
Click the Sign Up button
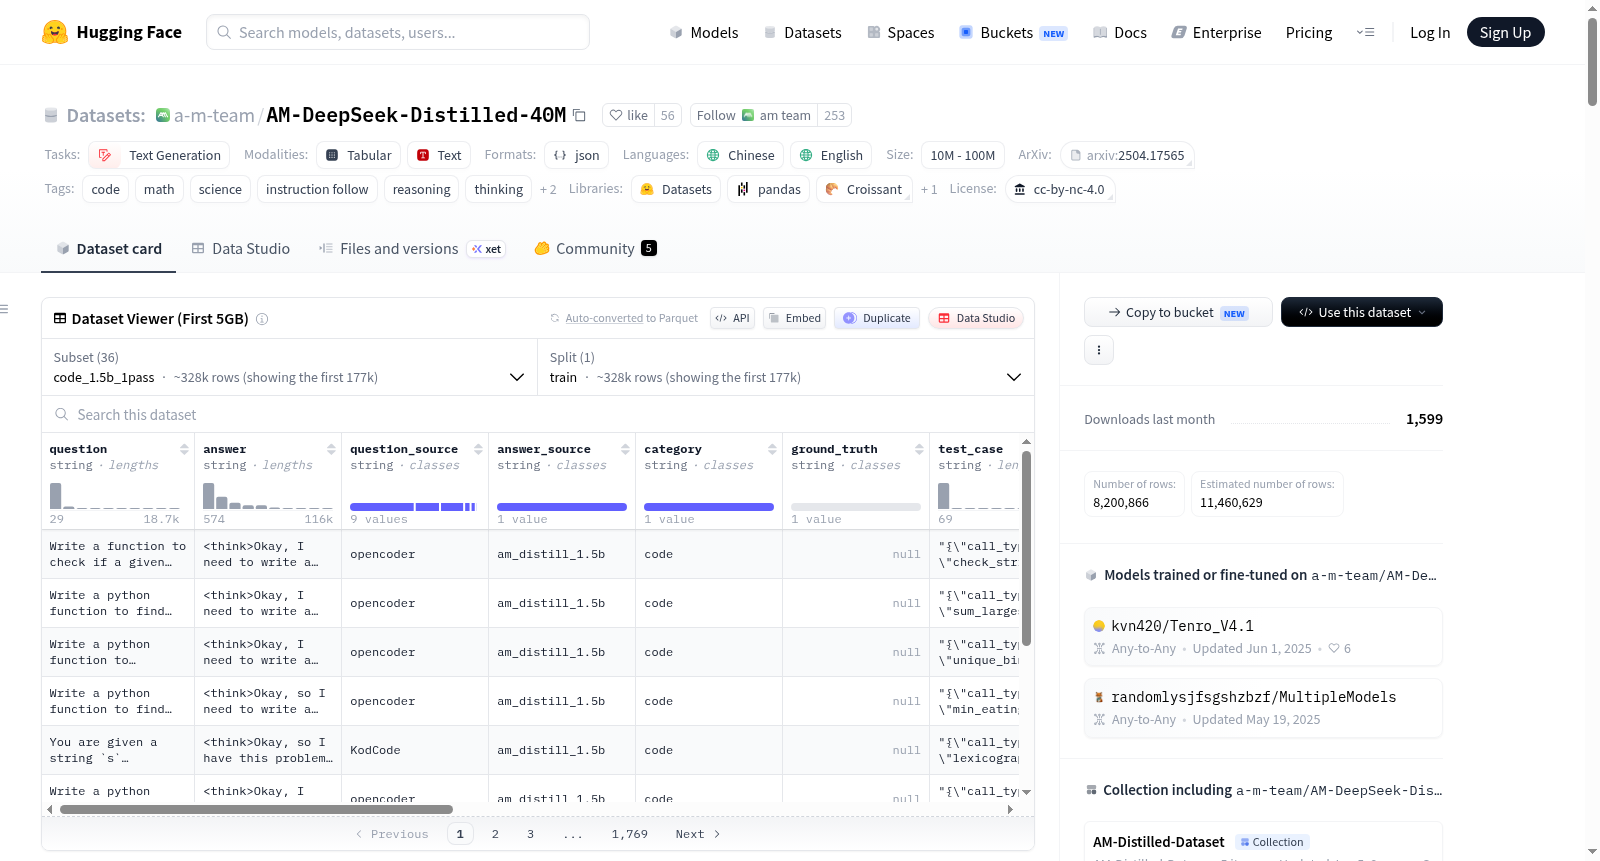point(1505,32)
